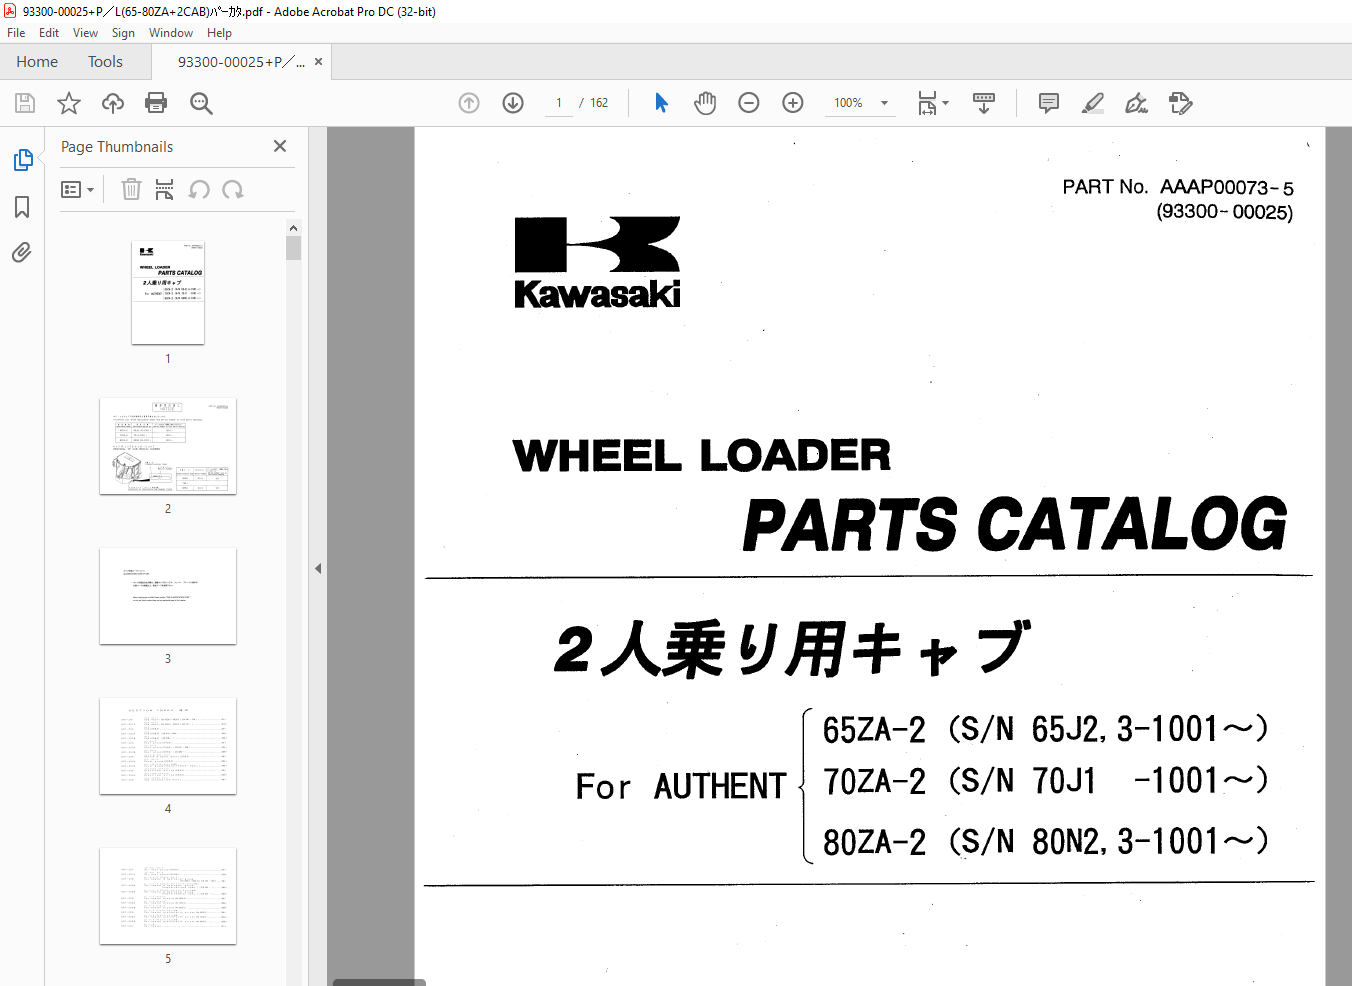
Task: Select page 2 thumbnail
Action: pos(168,446)
